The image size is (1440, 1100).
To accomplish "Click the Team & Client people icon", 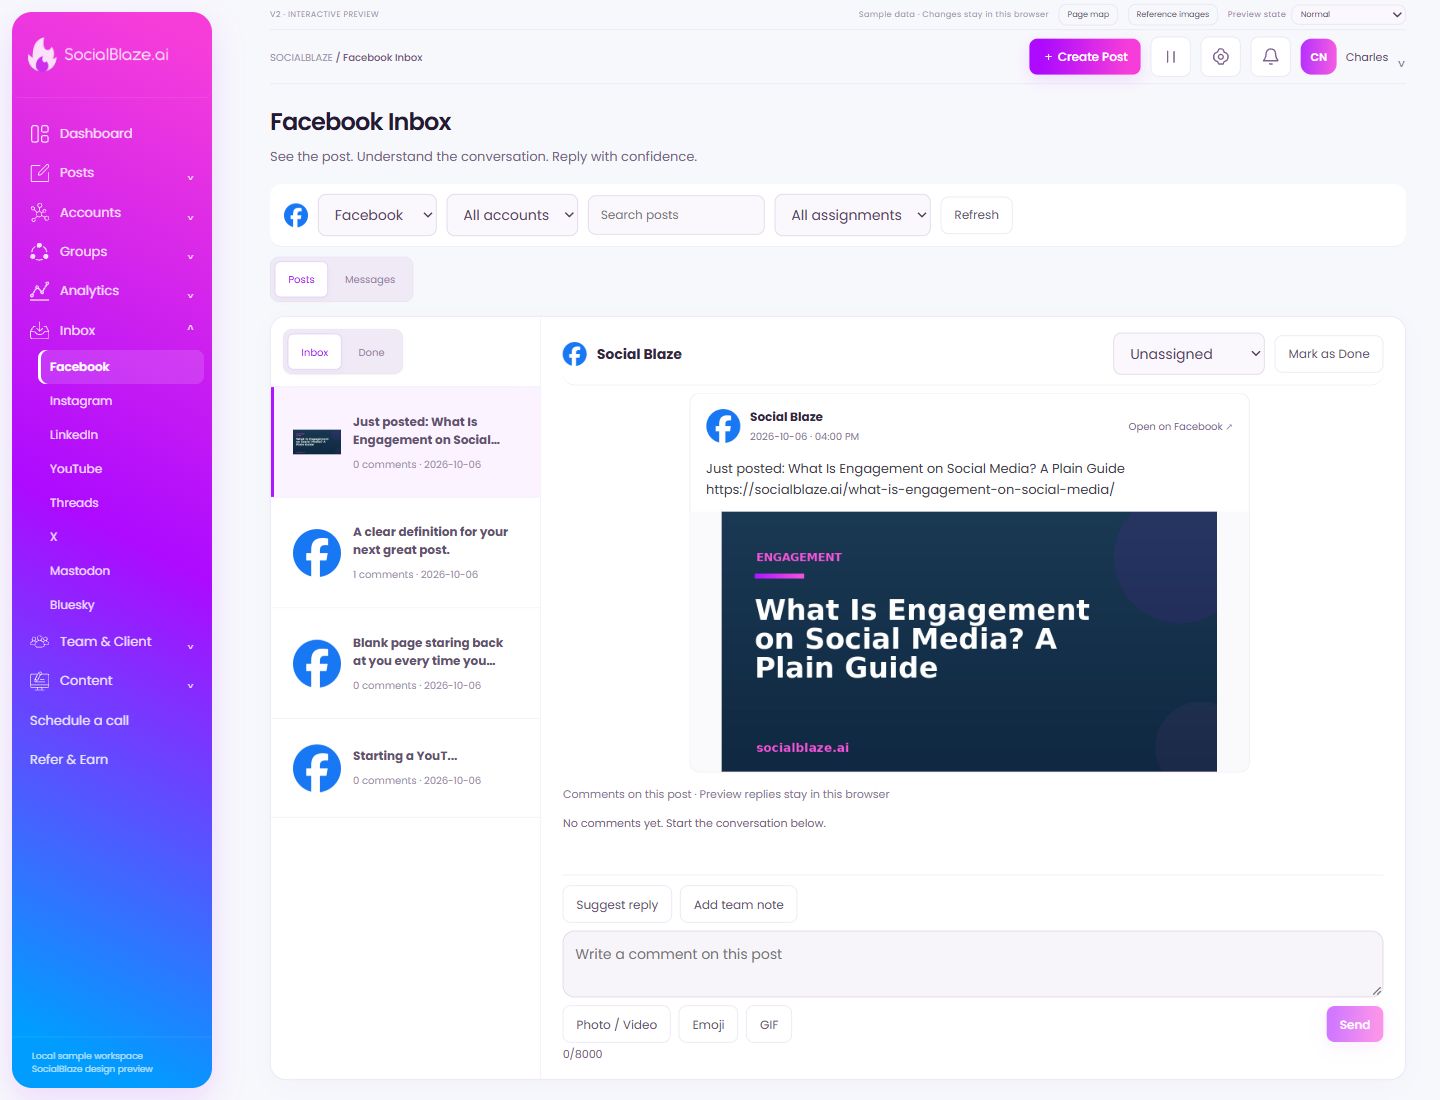I will pyautogui.click(x=40, y=642).
